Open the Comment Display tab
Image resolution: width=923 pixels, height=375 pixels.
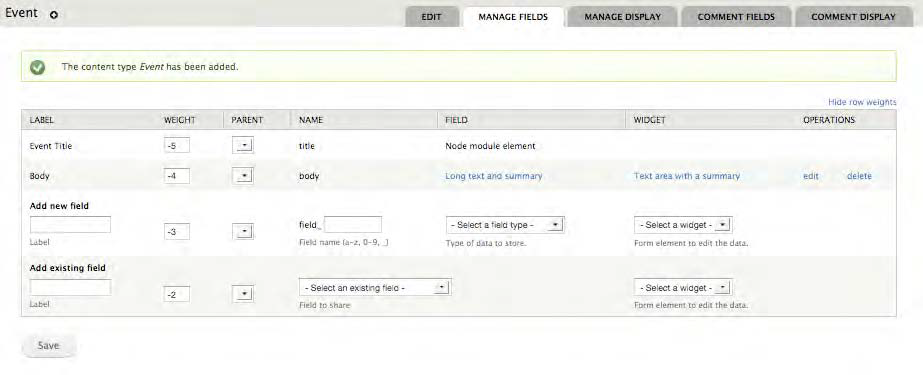click(853, 17)
